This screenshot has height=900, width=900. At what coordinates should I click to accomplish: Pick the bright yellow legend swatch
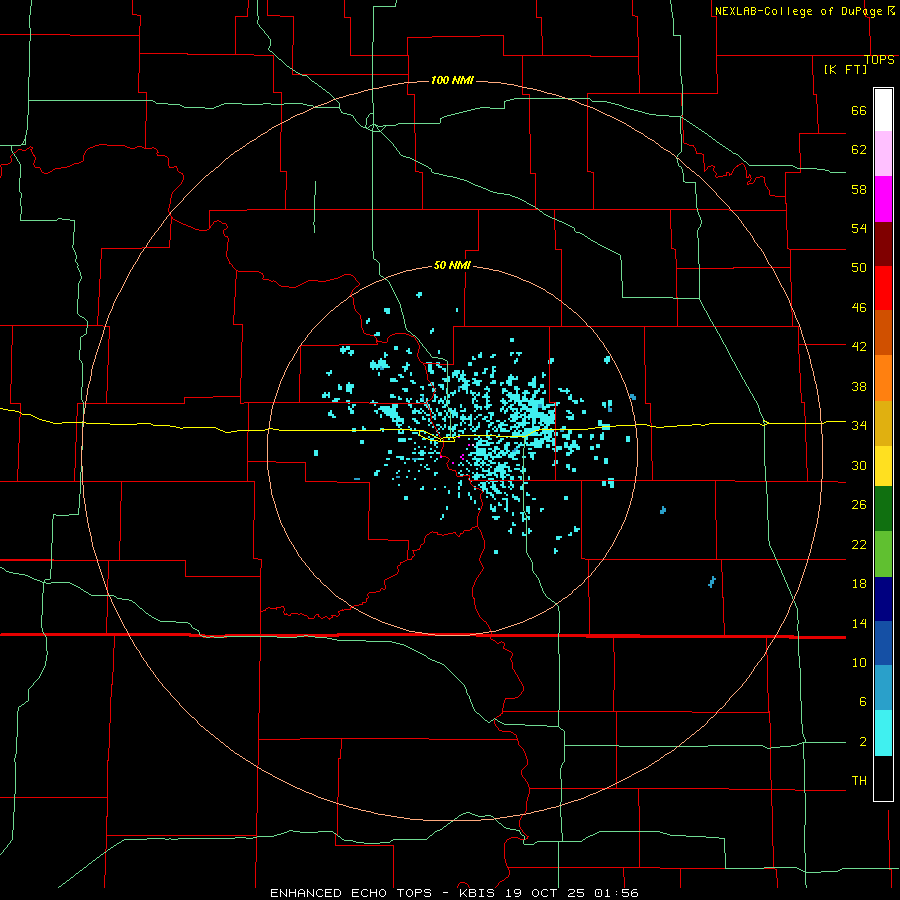883,466
